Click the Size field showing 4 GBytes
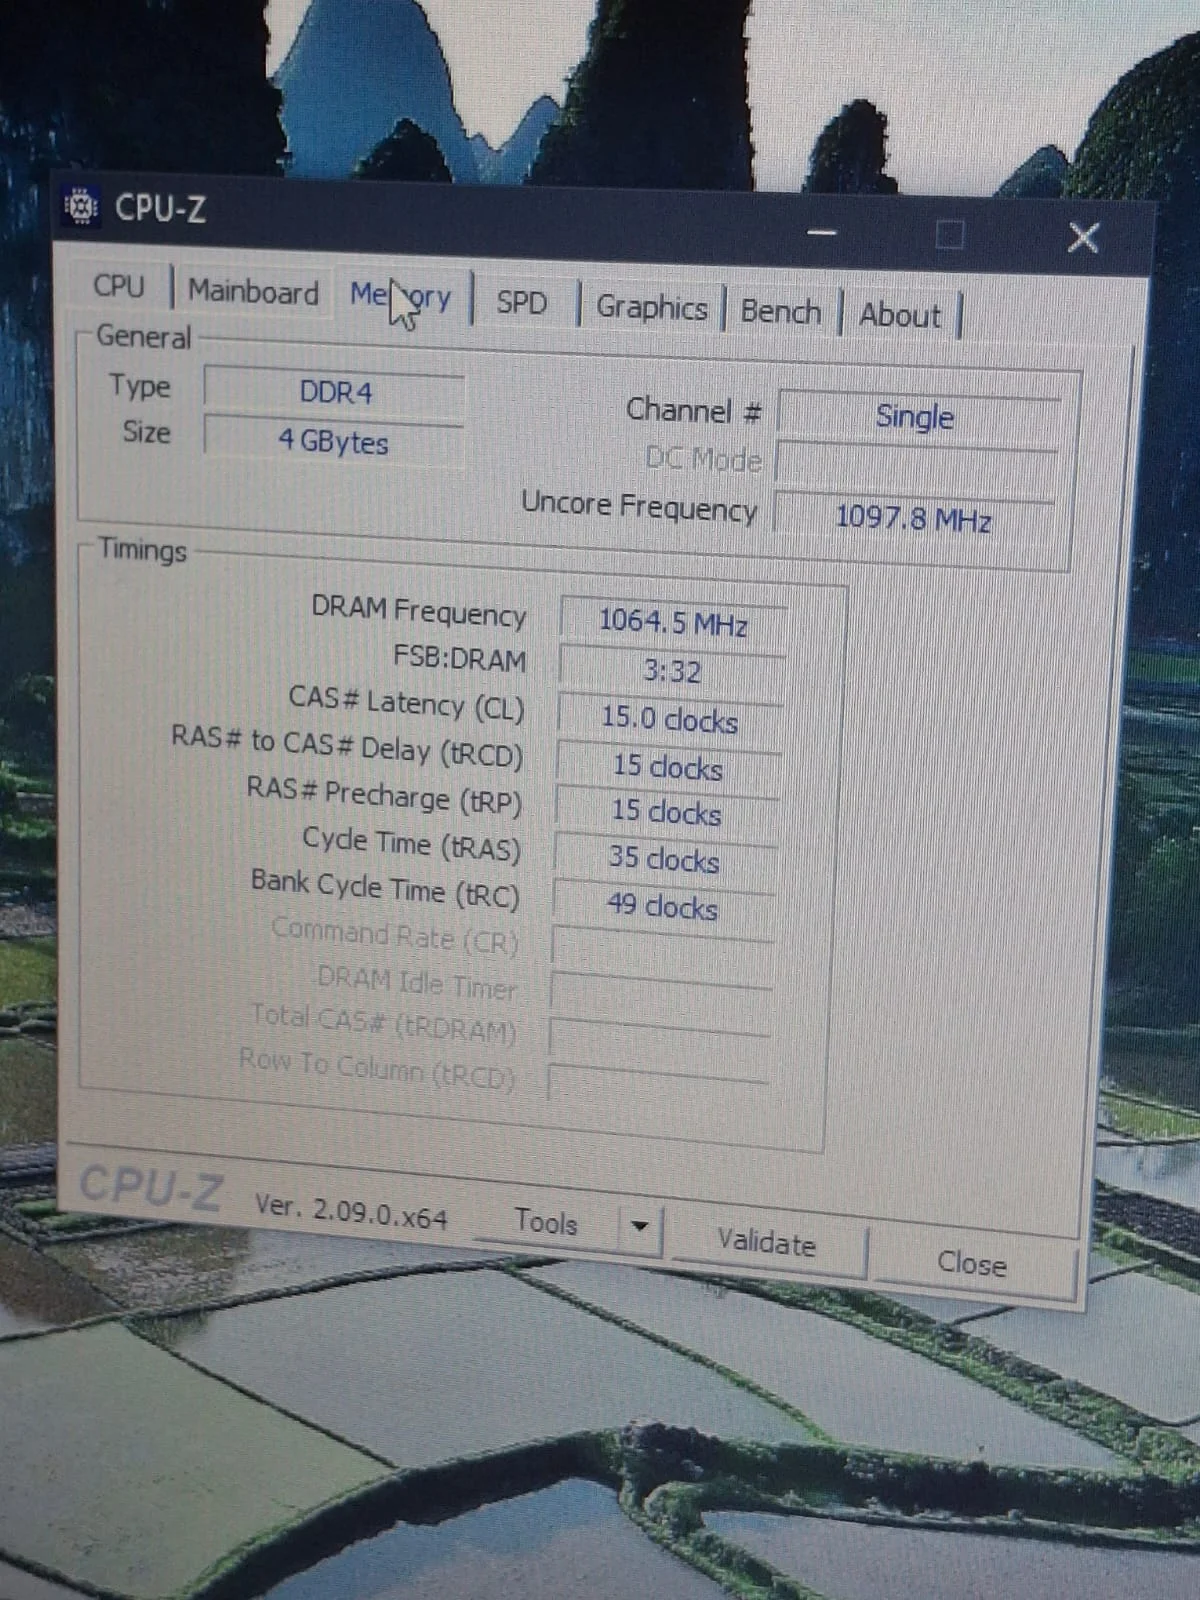 tap(334, 441)
